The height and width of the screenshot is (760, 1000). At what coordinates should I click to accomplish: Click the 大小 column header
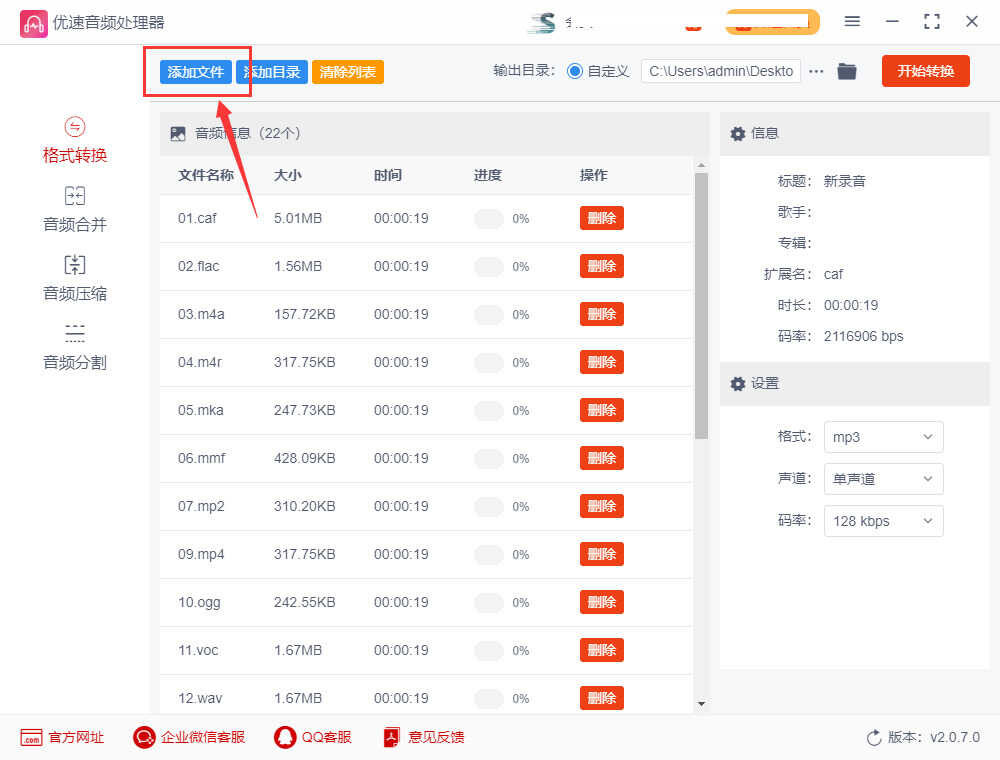pos(287,175)
